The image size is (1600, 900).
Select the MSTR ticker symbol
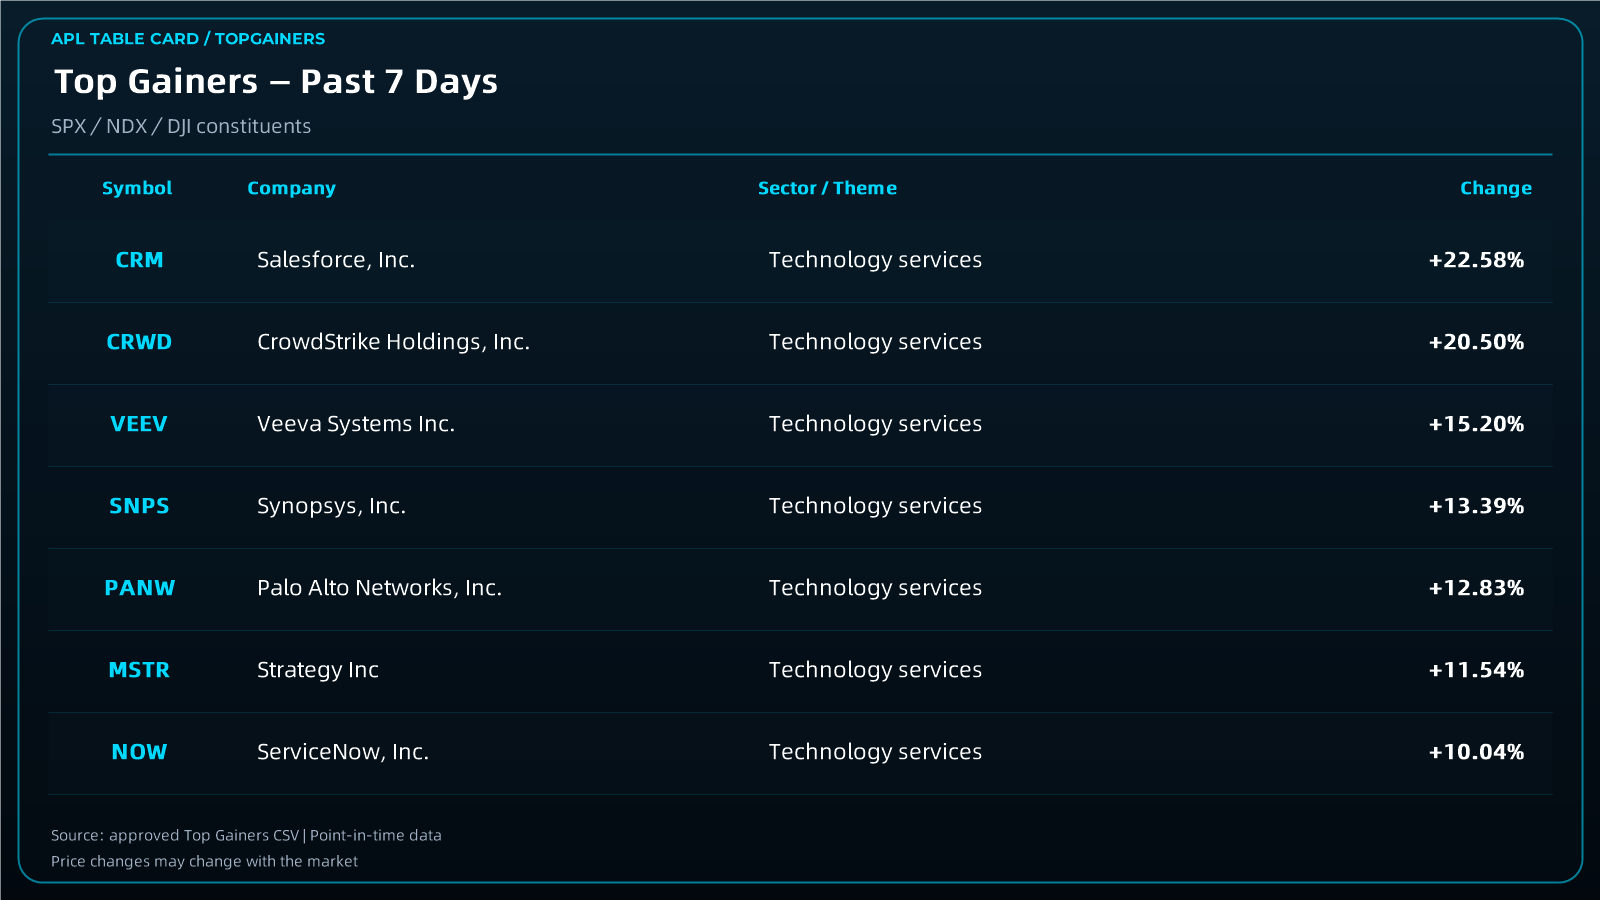pyautogui.click(x=139, y=670)
